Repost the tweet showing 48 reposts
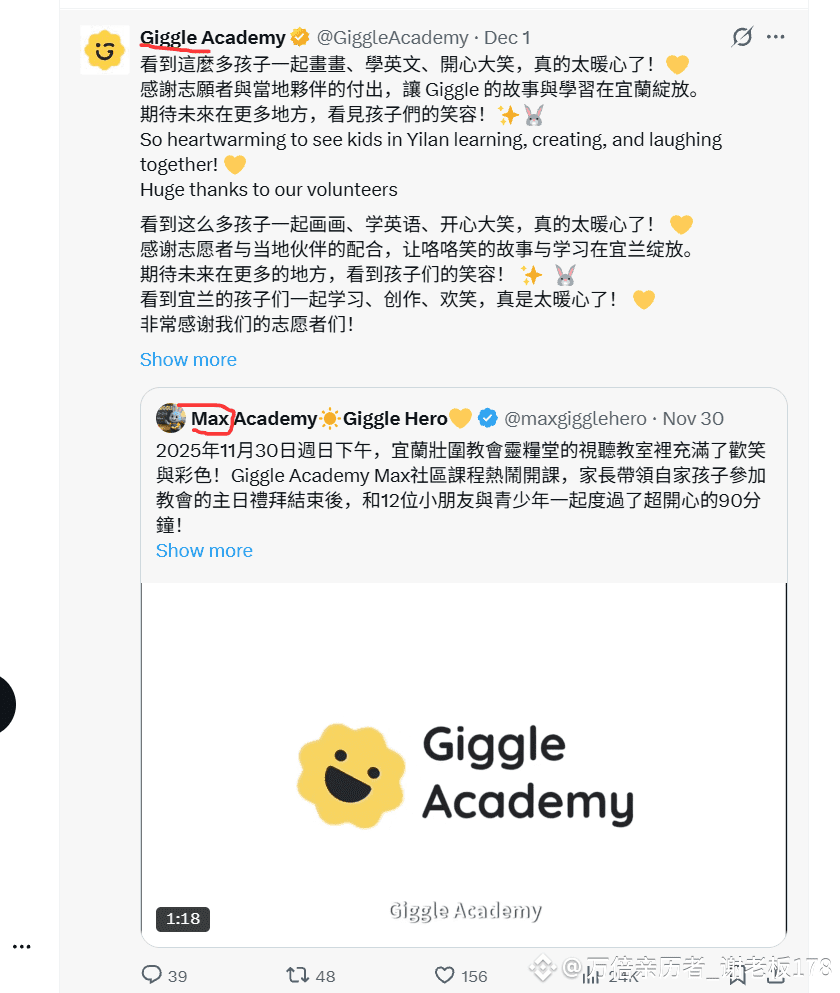Viewport: 840px width, 993px height. (310, 975)
